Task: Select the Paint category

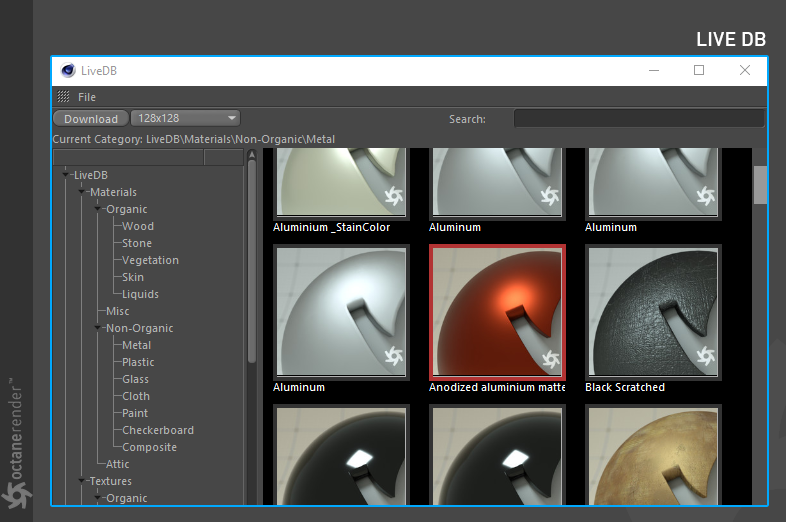Action: click(x=135, y=413)
